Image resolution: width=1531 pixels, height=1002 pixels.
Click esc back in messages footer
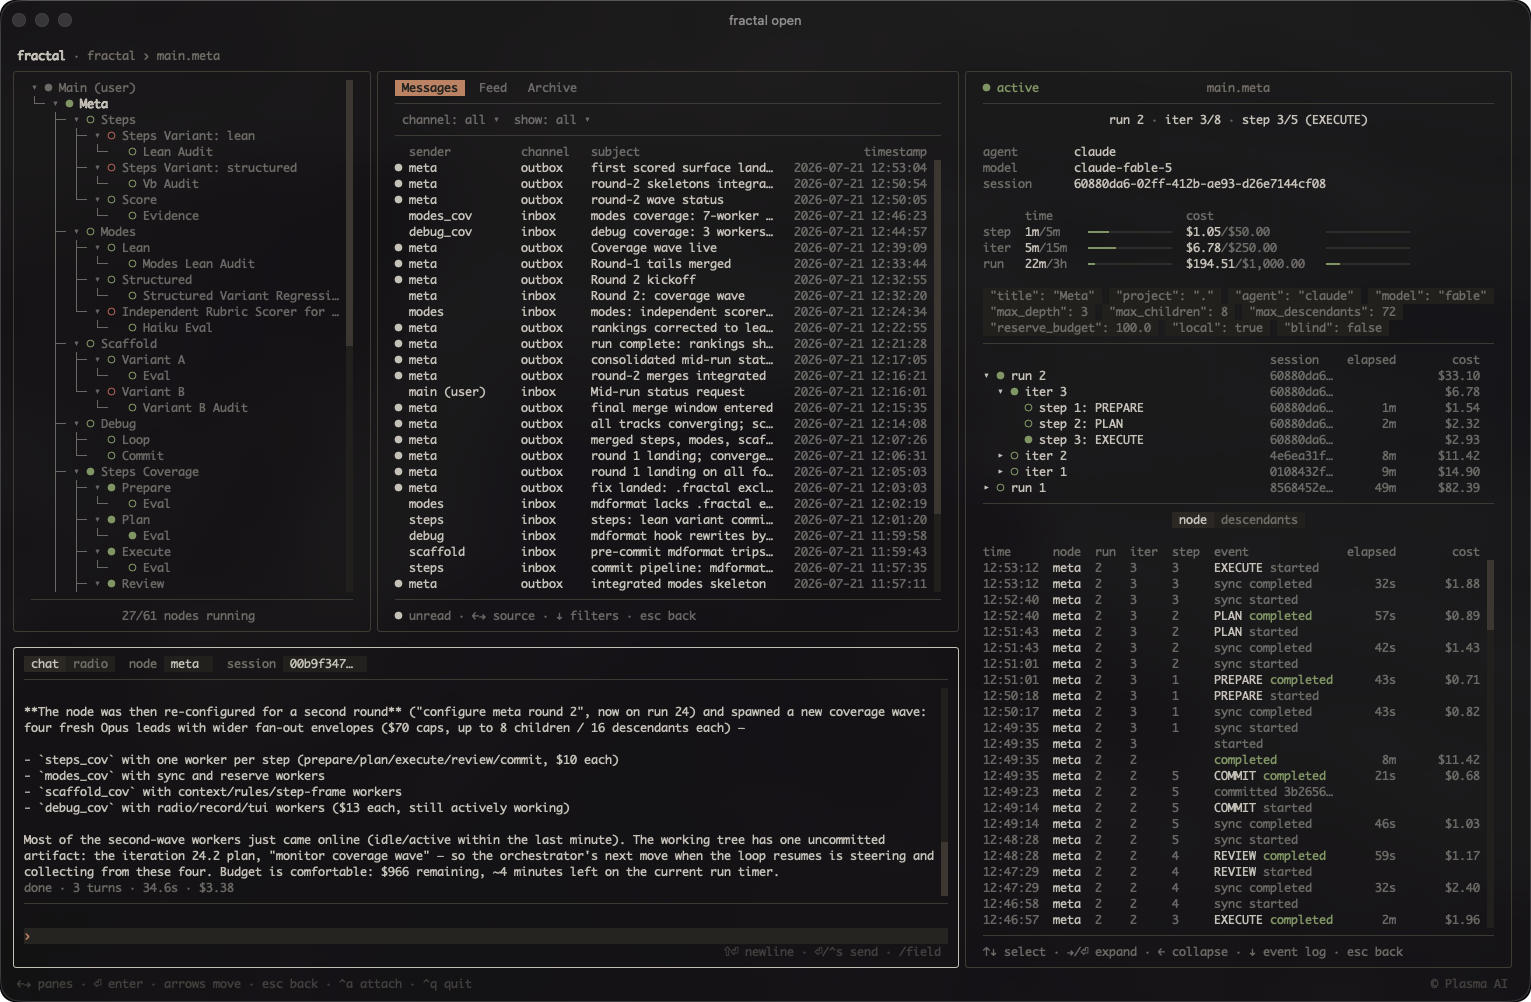pos(668,616)
